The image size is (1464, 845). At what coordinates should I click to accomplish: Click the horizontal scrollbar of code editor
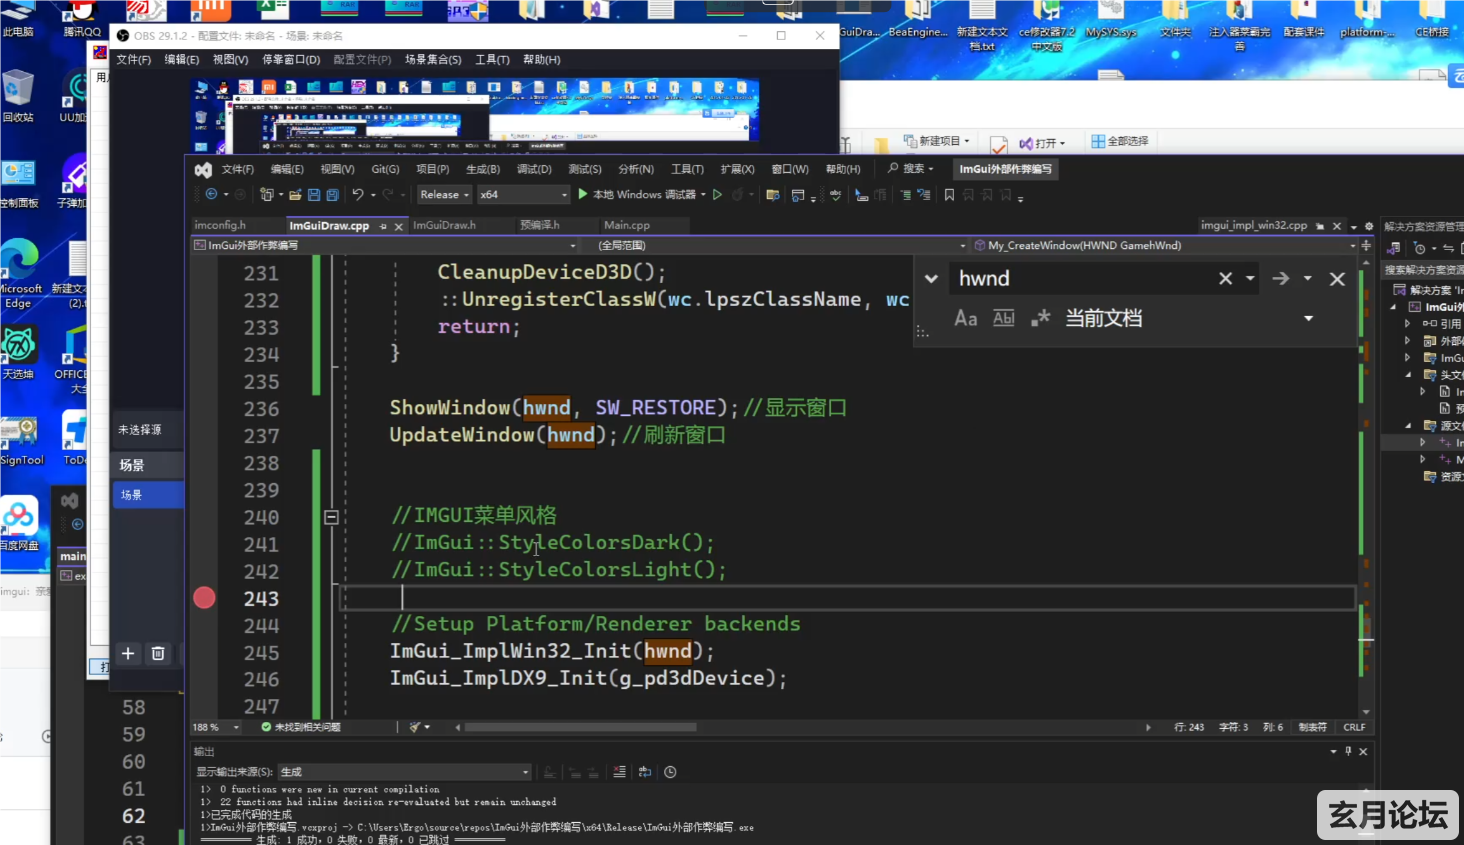coord(580,727)
